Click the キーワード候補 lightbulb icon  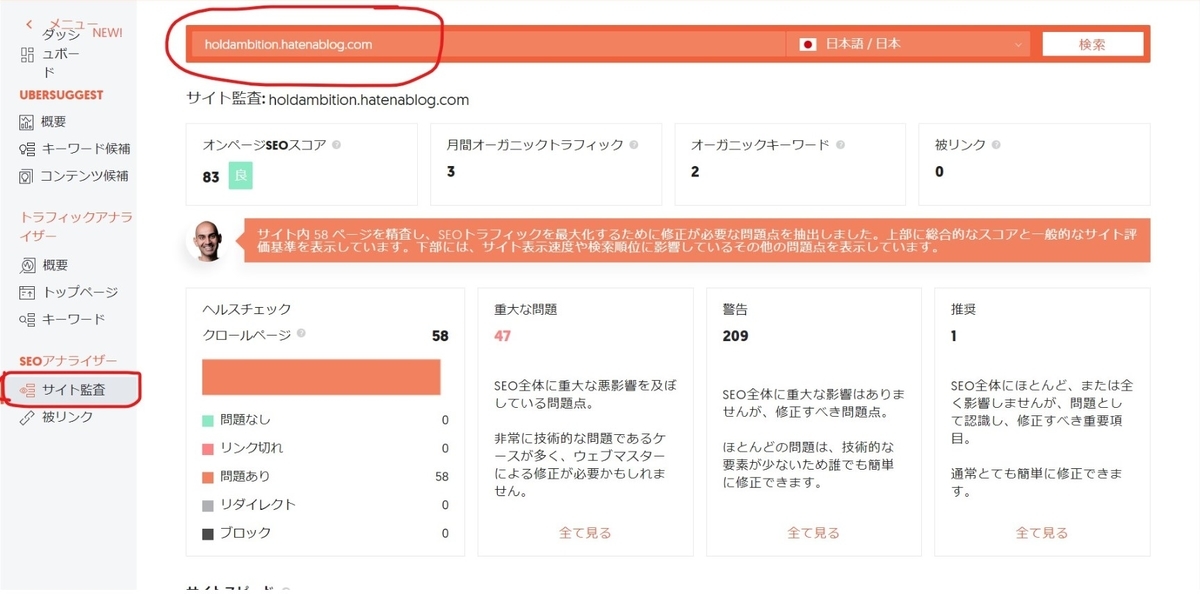click(x=27, y=149)
